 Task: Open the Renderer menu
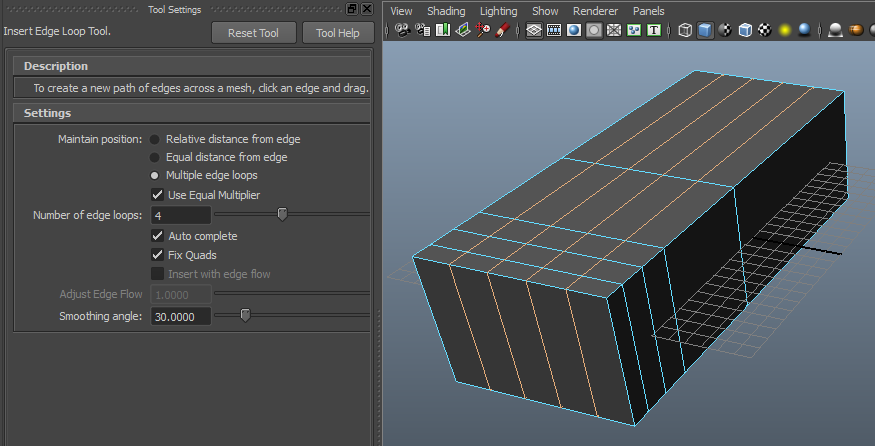click(x=595, y=11)
